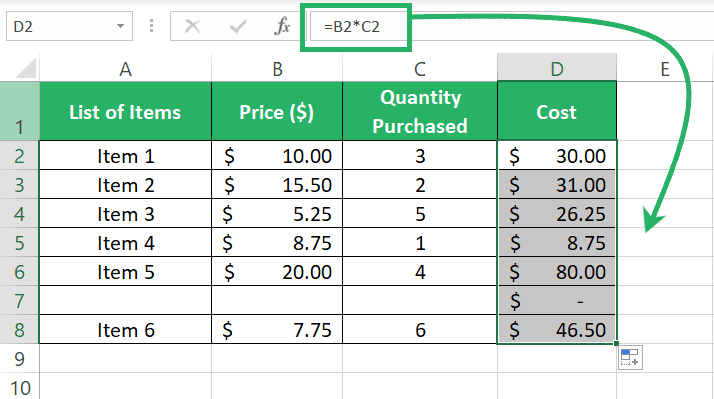The image size is (714, 399).
Task: Click the Select All corner triangle
Action: (x=26, y=69)
